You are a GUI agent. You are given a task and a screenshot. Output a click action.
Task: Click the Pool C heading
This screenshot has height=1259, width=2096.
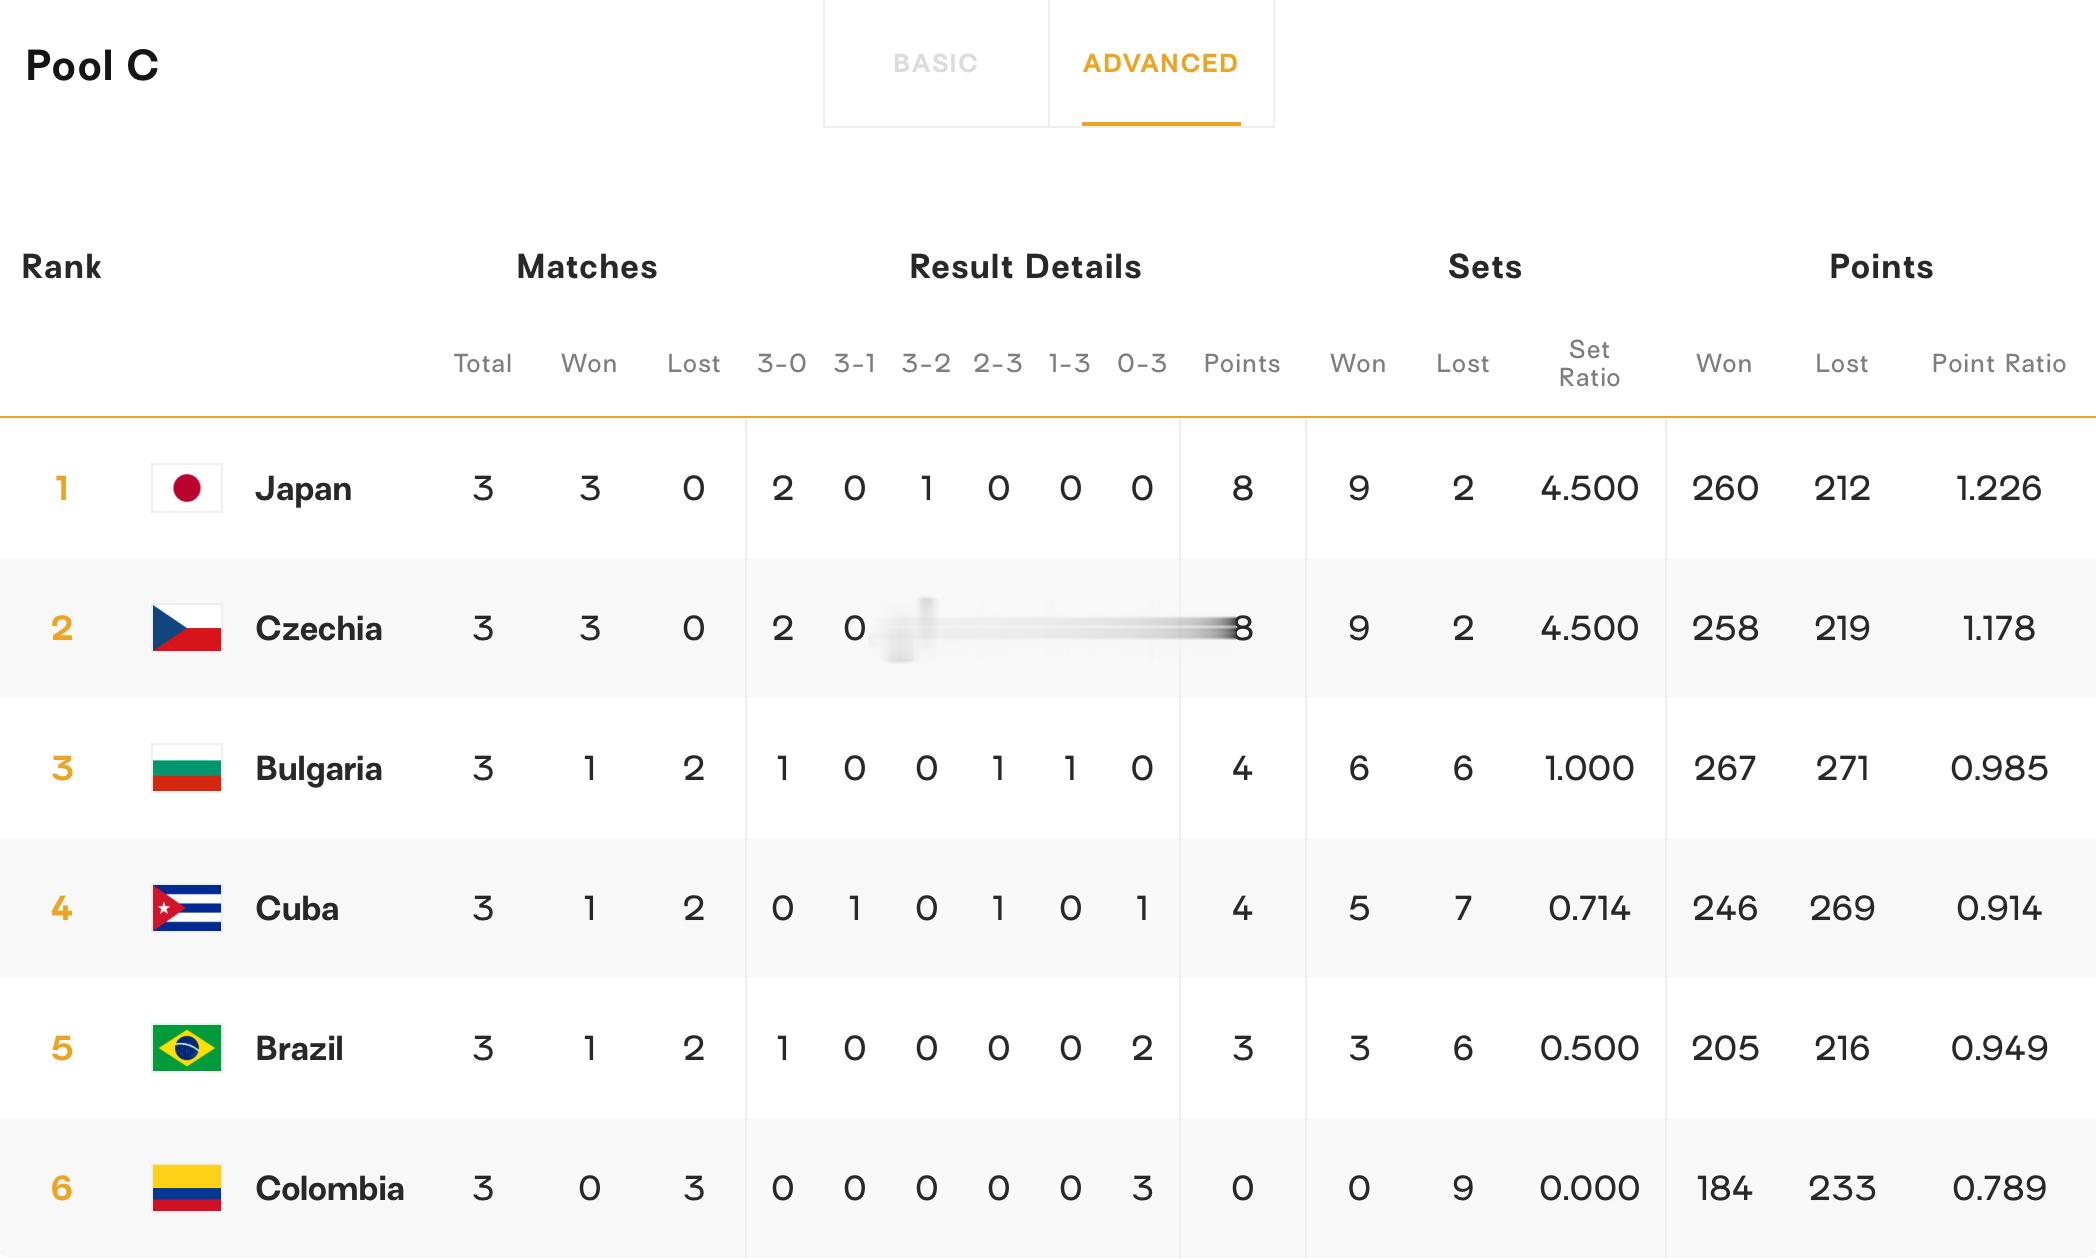point(92,66)
